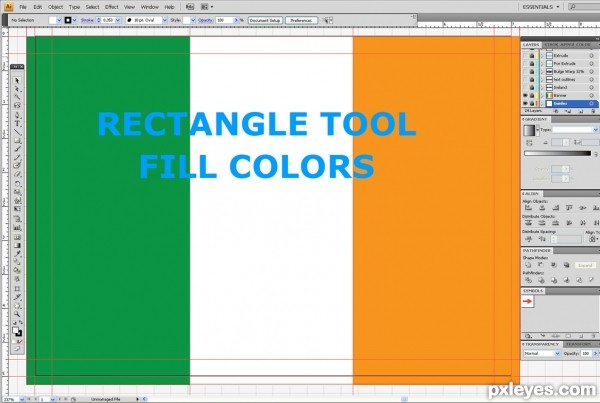600x403 pixels.
Task: Create new layer in Layers panel
Action: (x=580, y=111)
